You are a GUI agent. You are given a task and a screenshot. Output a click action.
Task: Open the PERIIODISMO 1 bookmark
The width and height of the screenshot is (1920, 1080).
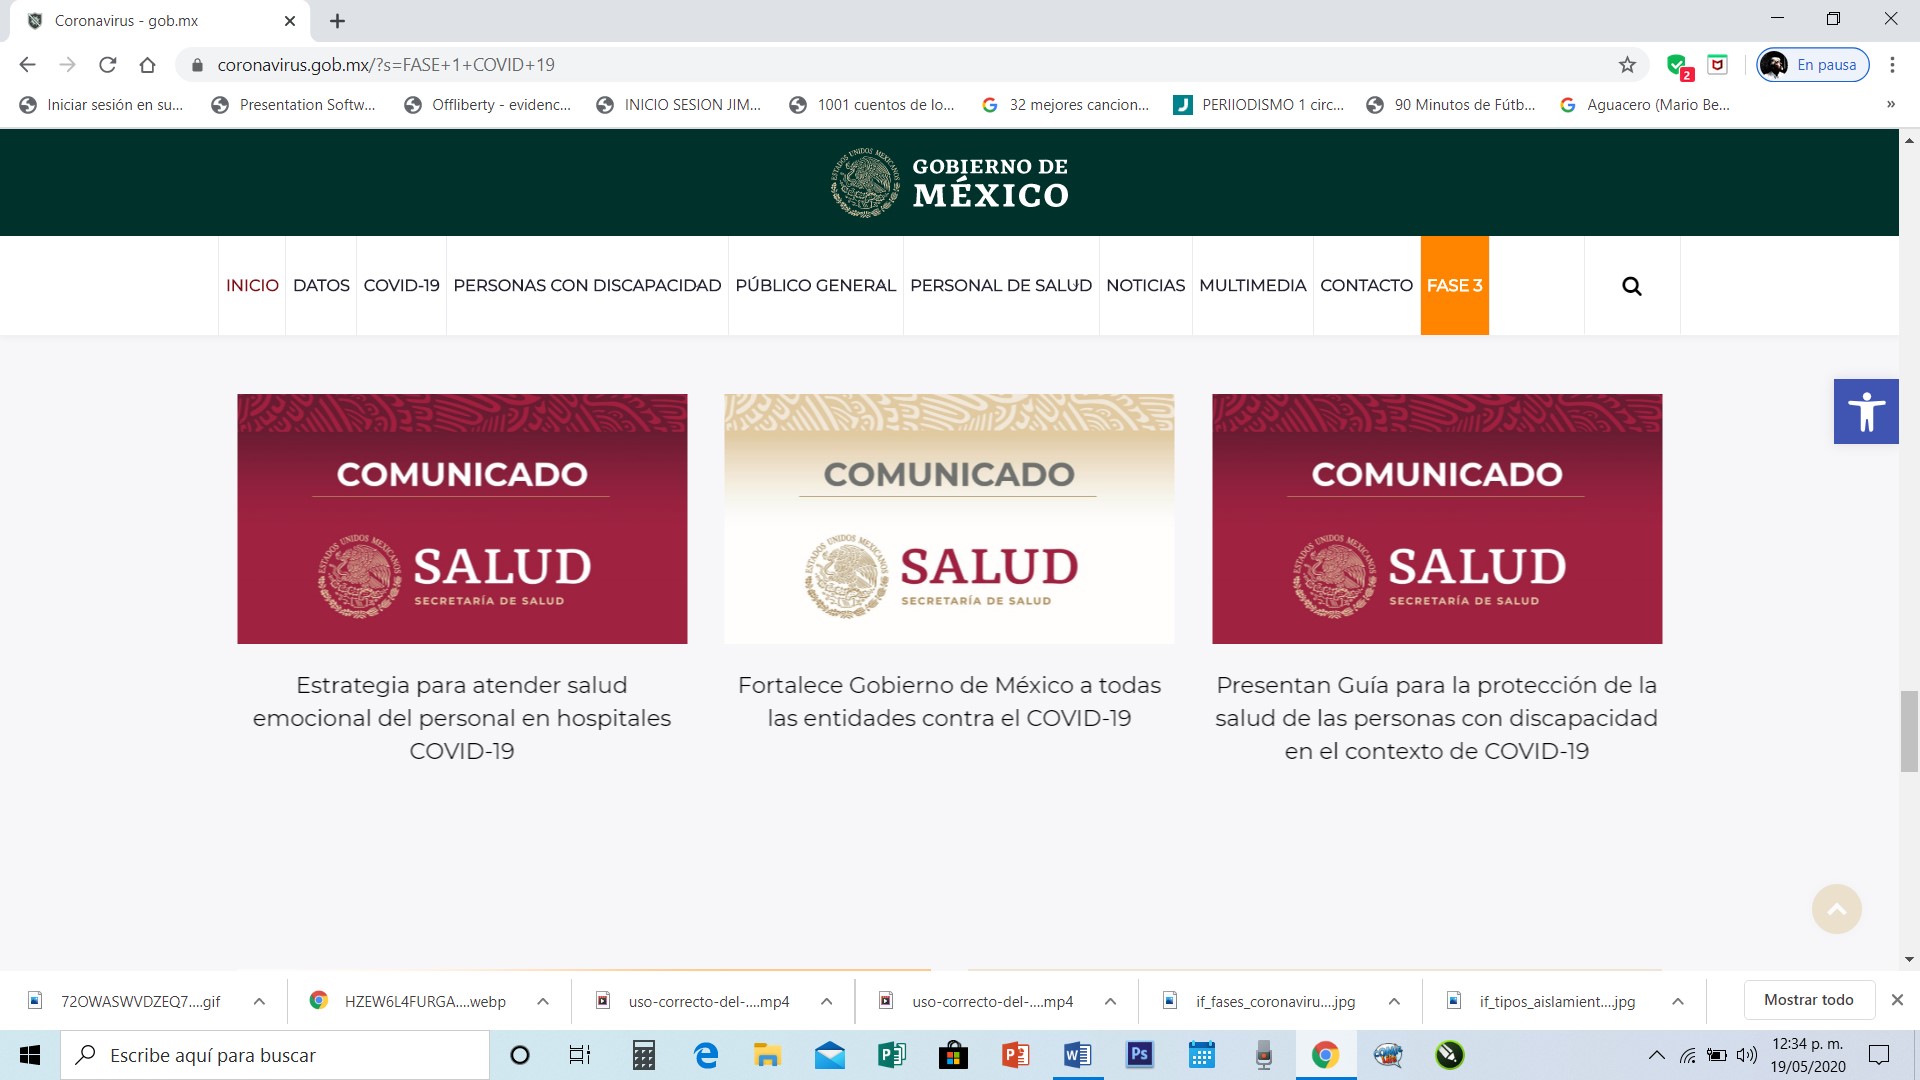click(1258, 105)
